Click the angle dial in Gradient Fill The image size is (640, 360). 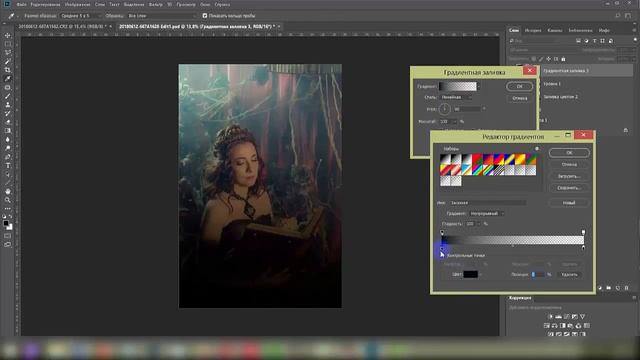point(444,109)
